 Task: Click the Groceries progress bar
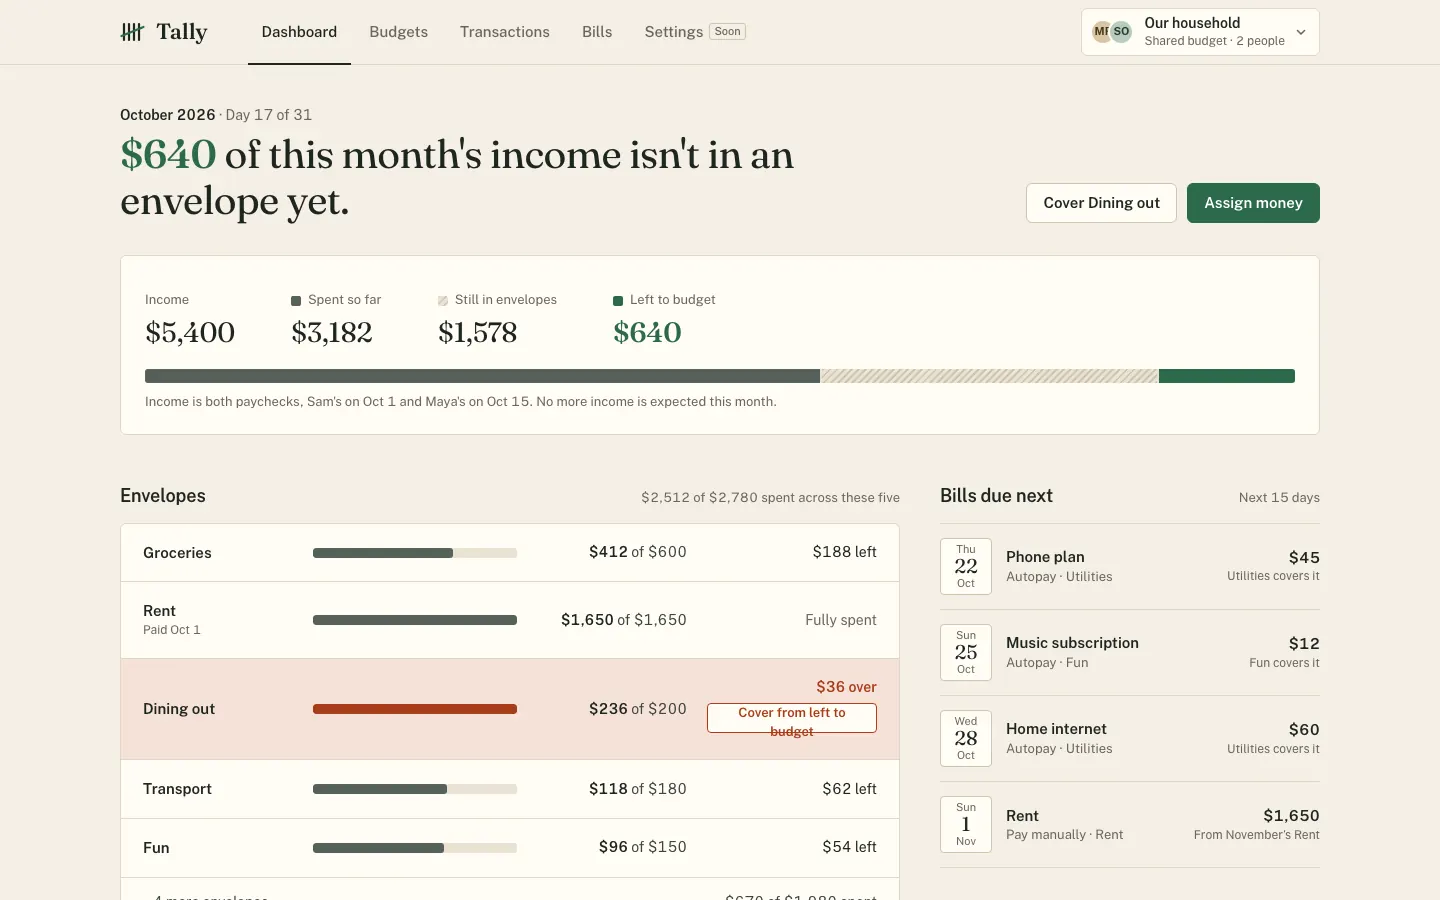click(415, 553)
